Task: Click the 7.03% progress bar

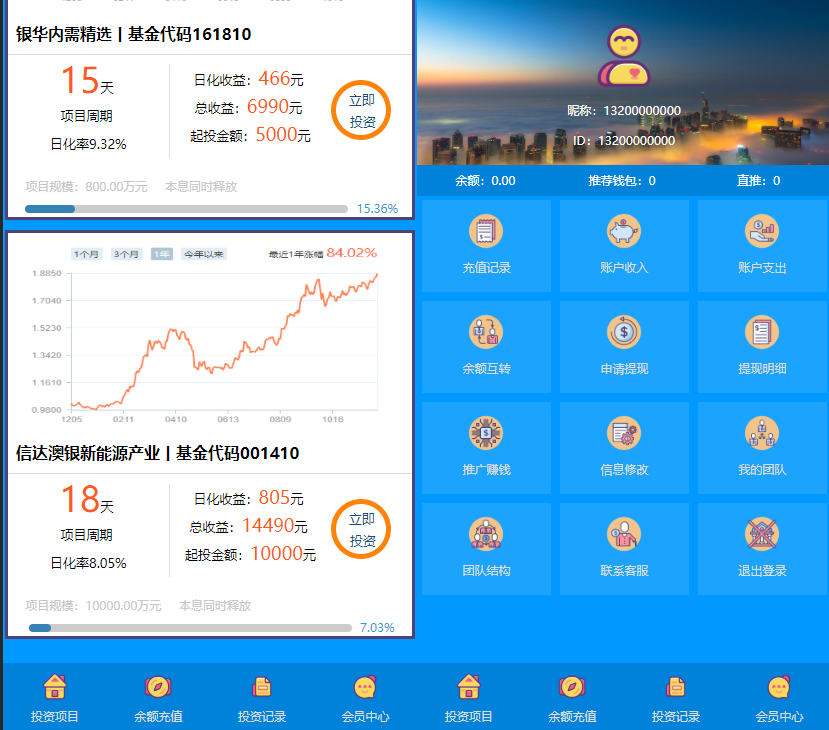Action: pos(190,628)
